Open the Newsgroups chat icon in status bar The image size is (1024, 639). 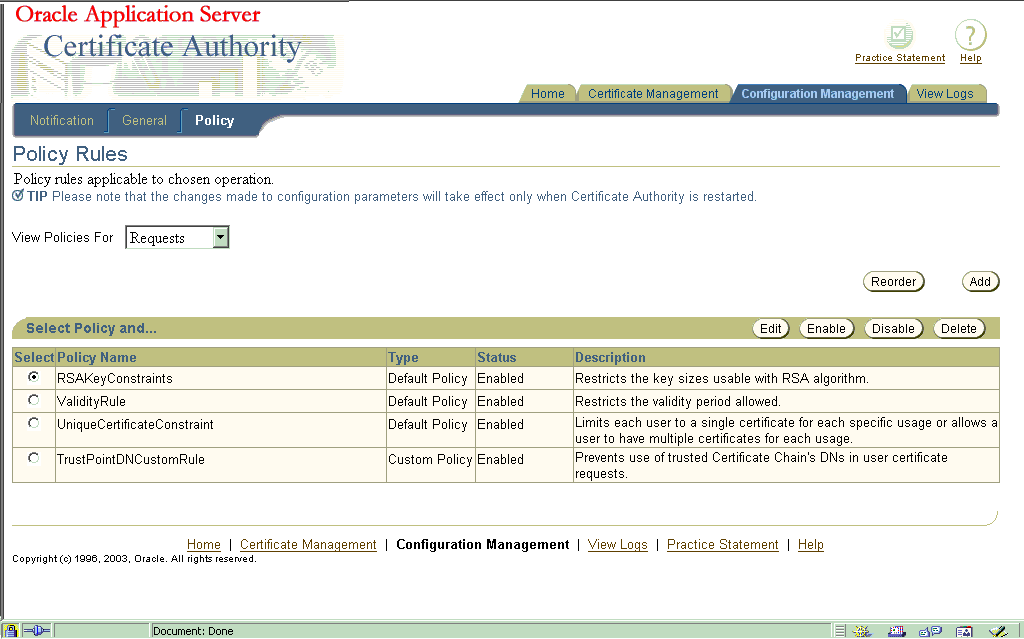tap(930, 631)
